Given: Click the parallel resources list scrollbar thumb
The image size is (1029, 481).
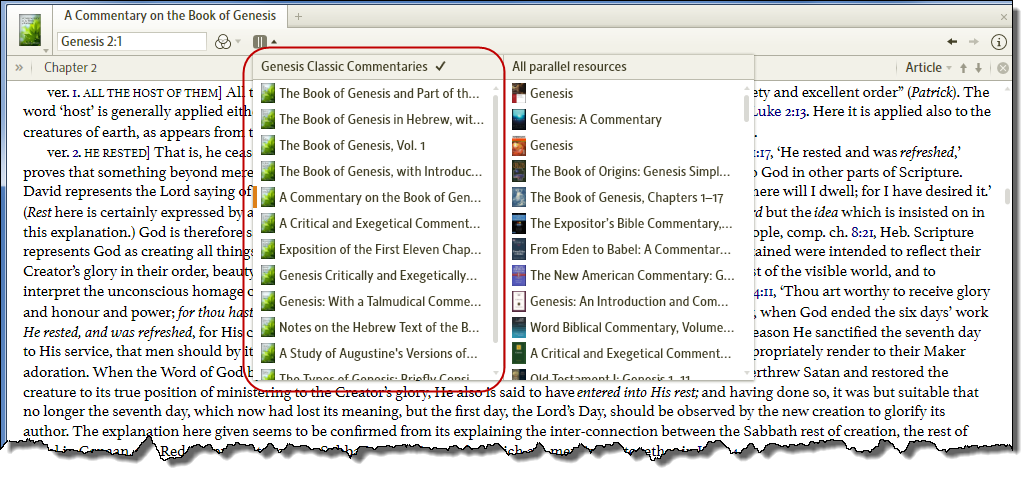Looking at the screenshot, I should click(746, 108).
